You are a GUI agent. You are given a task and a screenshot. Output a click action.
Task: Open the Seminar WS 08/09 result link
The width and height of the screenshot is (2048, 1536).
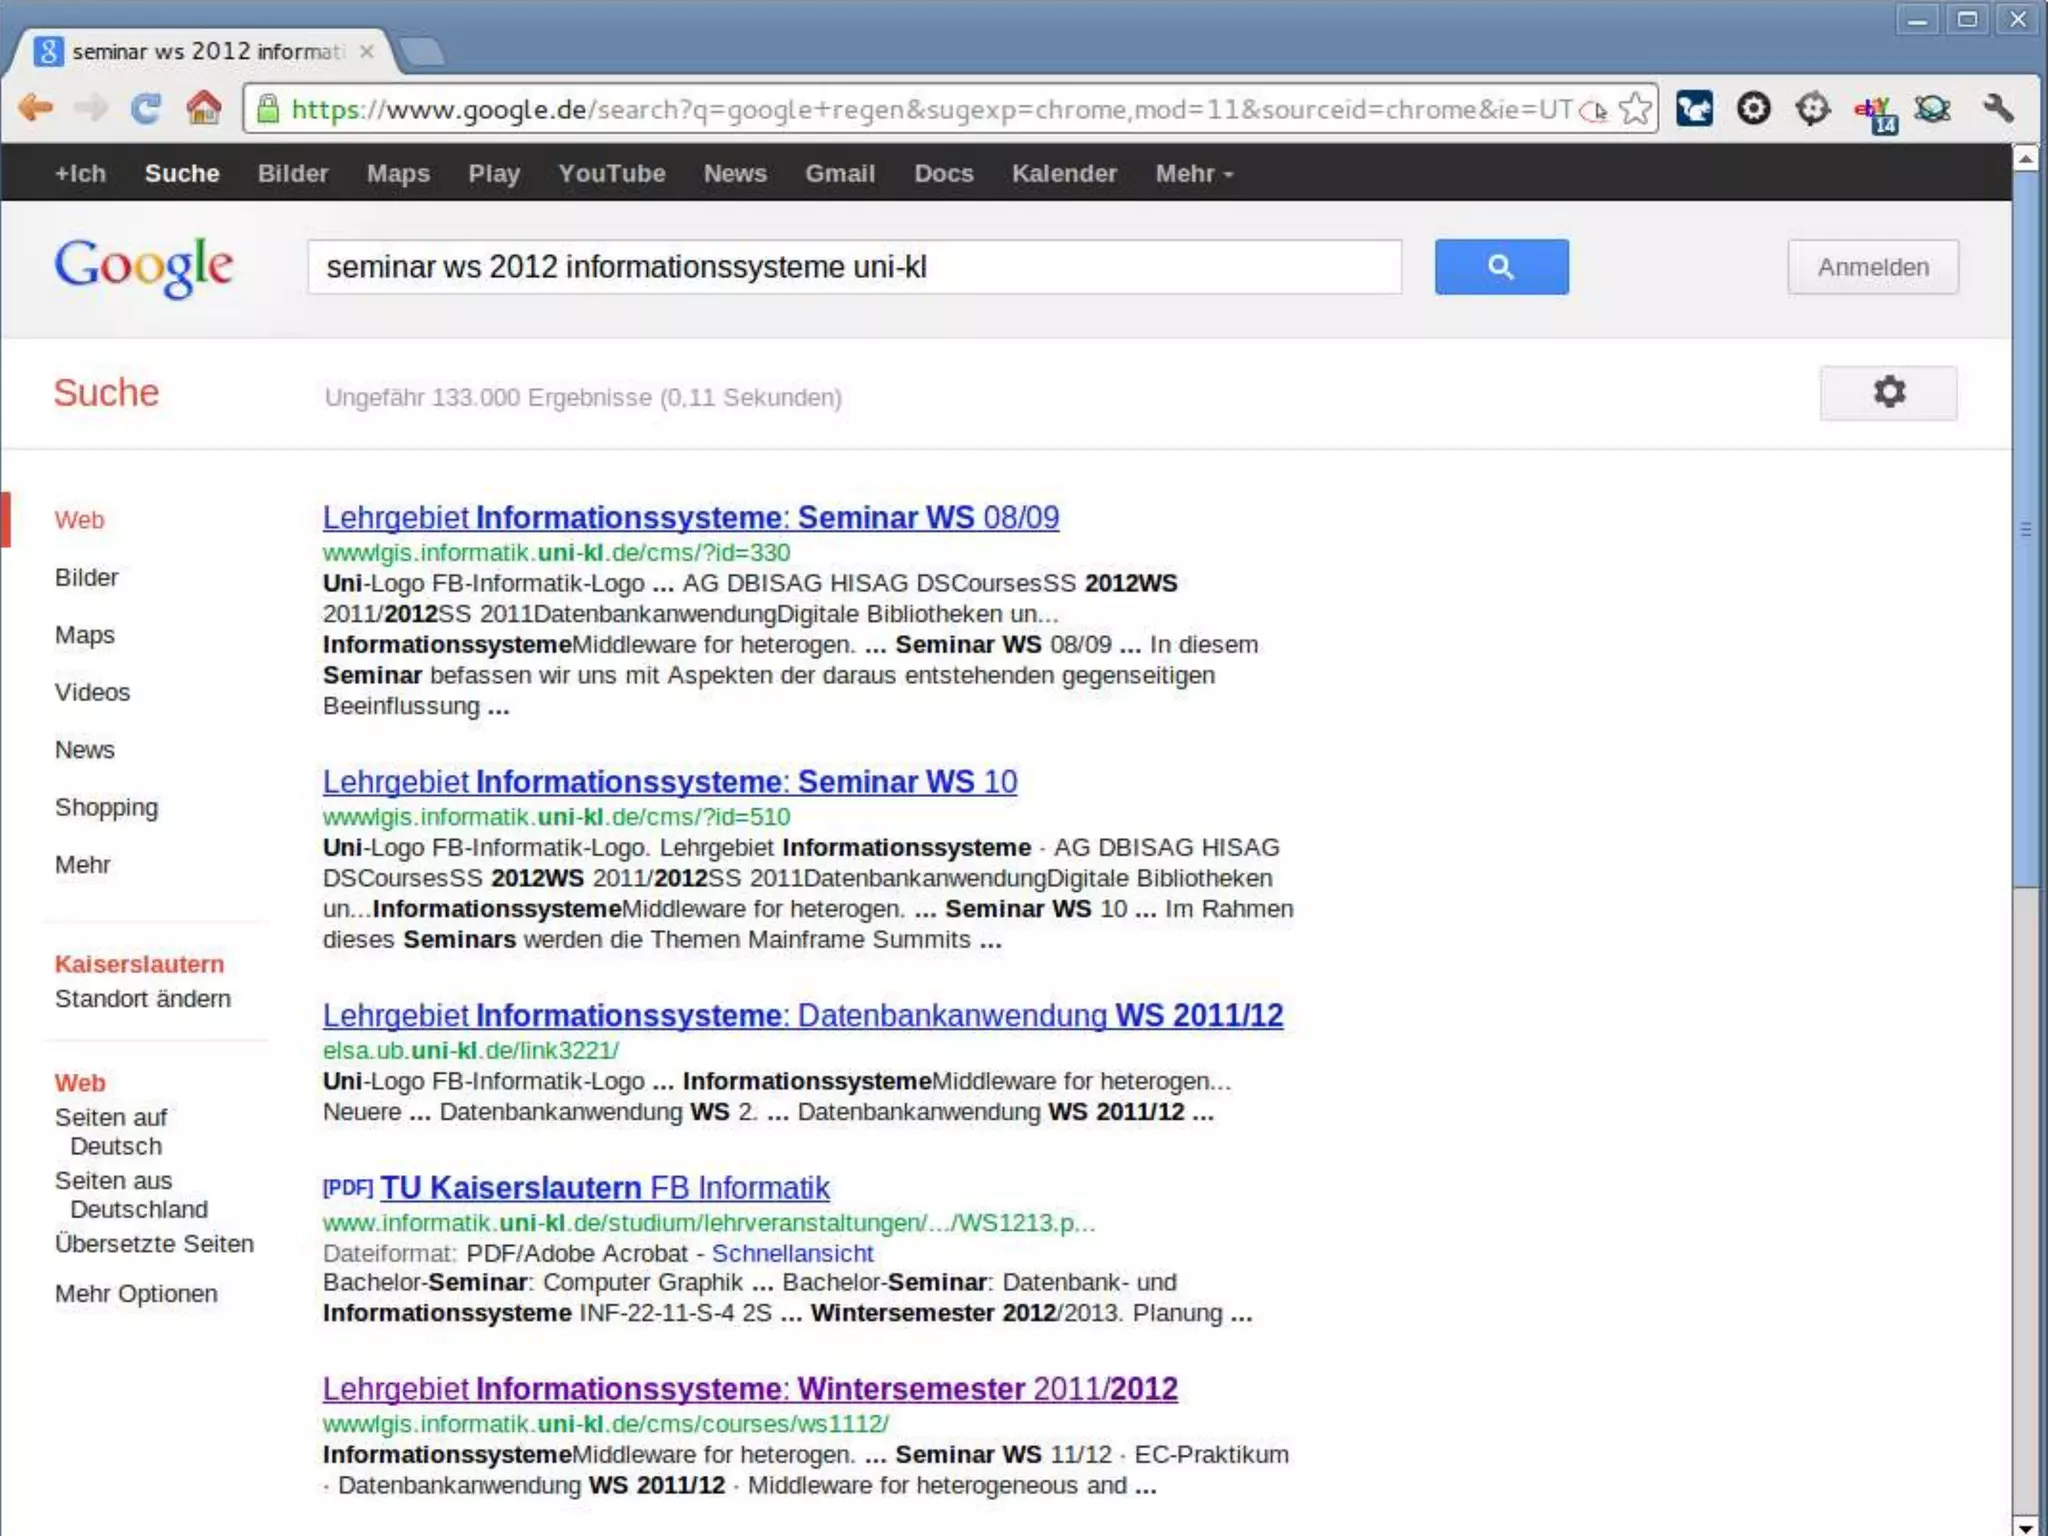tap(690, 518)
